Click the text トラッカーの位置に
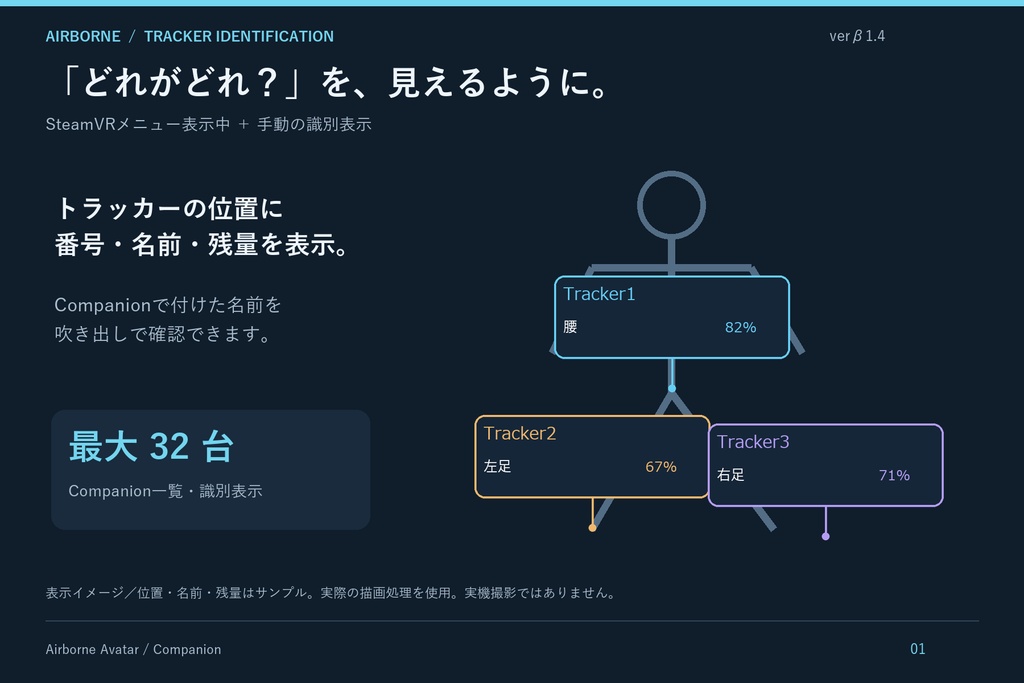Viewport: 1024px width, 683px height. [169, 209]
